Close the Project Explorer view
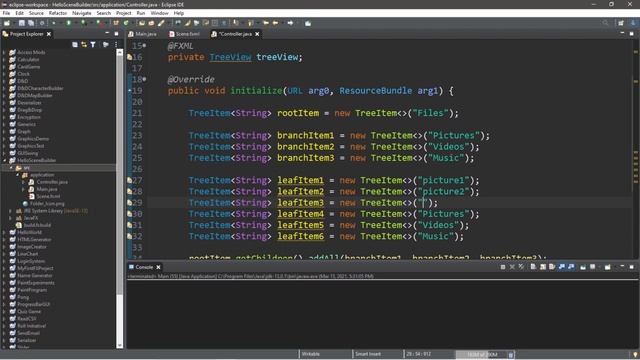640x360 pixels. [x=49, y=34]
